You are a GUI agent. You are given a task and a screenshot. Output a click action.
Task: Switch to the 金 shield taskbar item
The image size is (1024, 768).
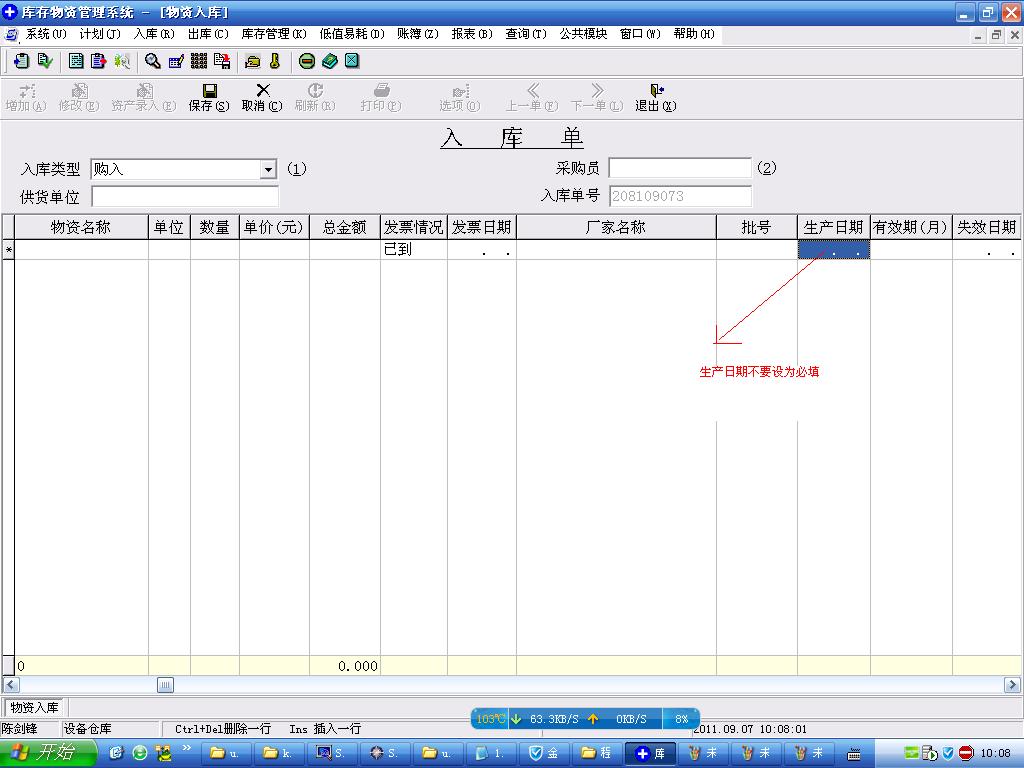click(543, 753)
